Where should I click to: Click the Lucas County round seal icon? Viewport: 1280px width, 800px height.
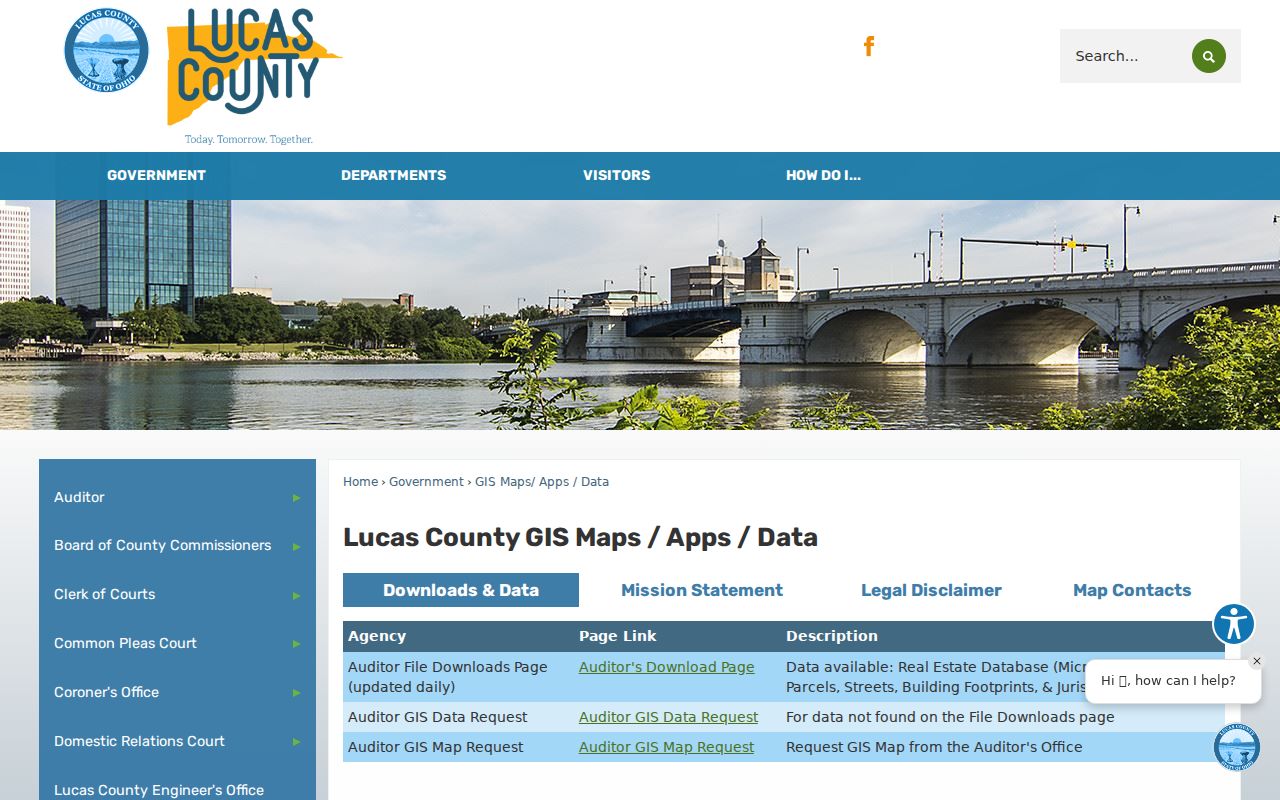pos(106,50)
